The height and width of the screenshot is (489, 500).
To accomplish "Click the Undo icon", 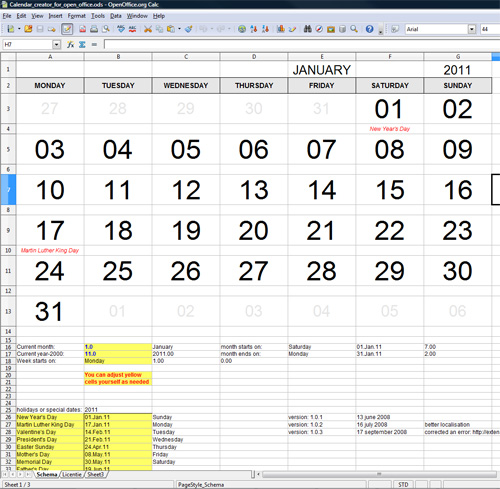I will click(x=203, y=29).
